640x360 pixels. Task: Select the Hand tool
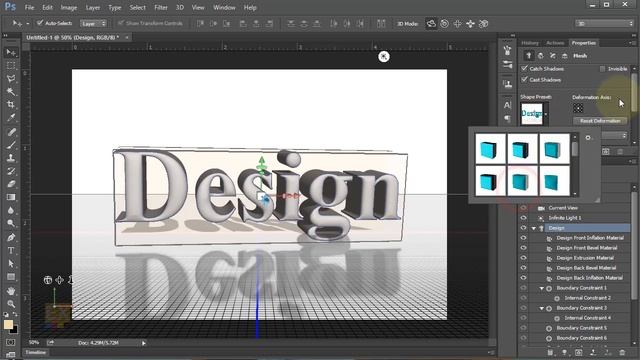coord(11,291)
